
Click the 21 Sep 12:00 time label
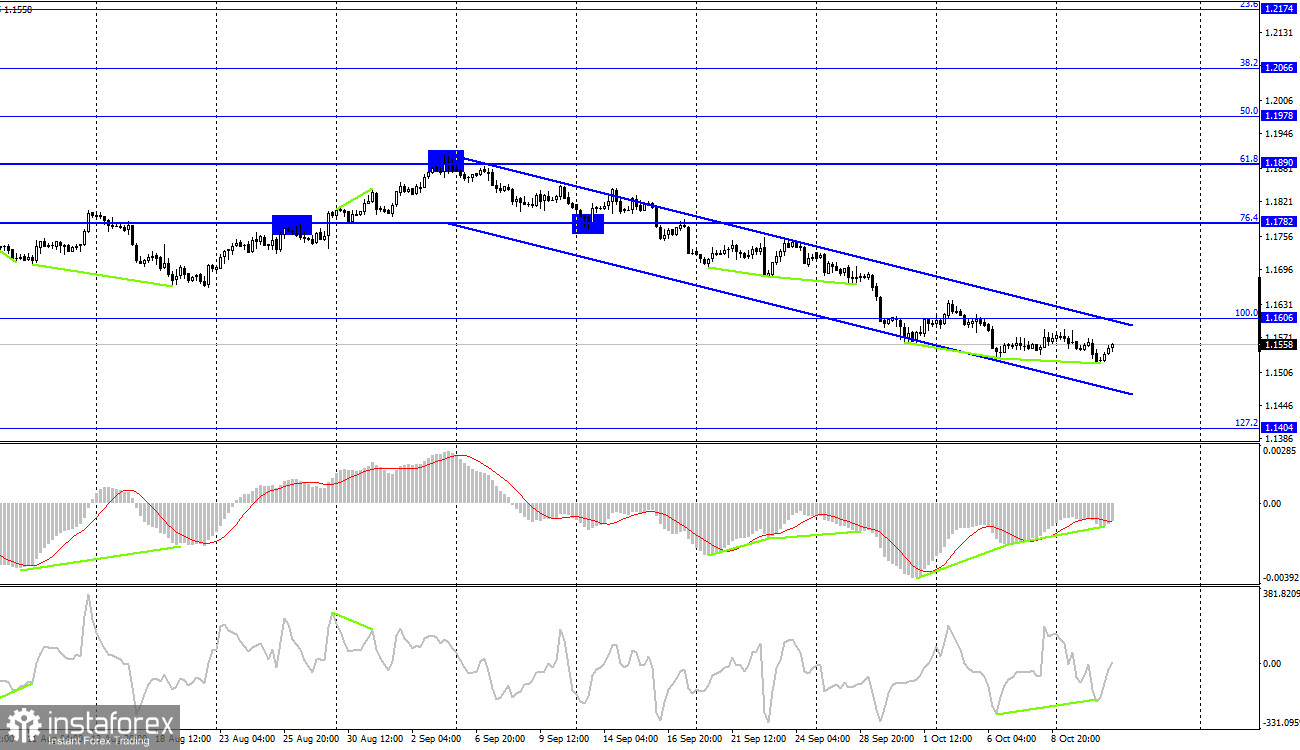tap(759, 740)
